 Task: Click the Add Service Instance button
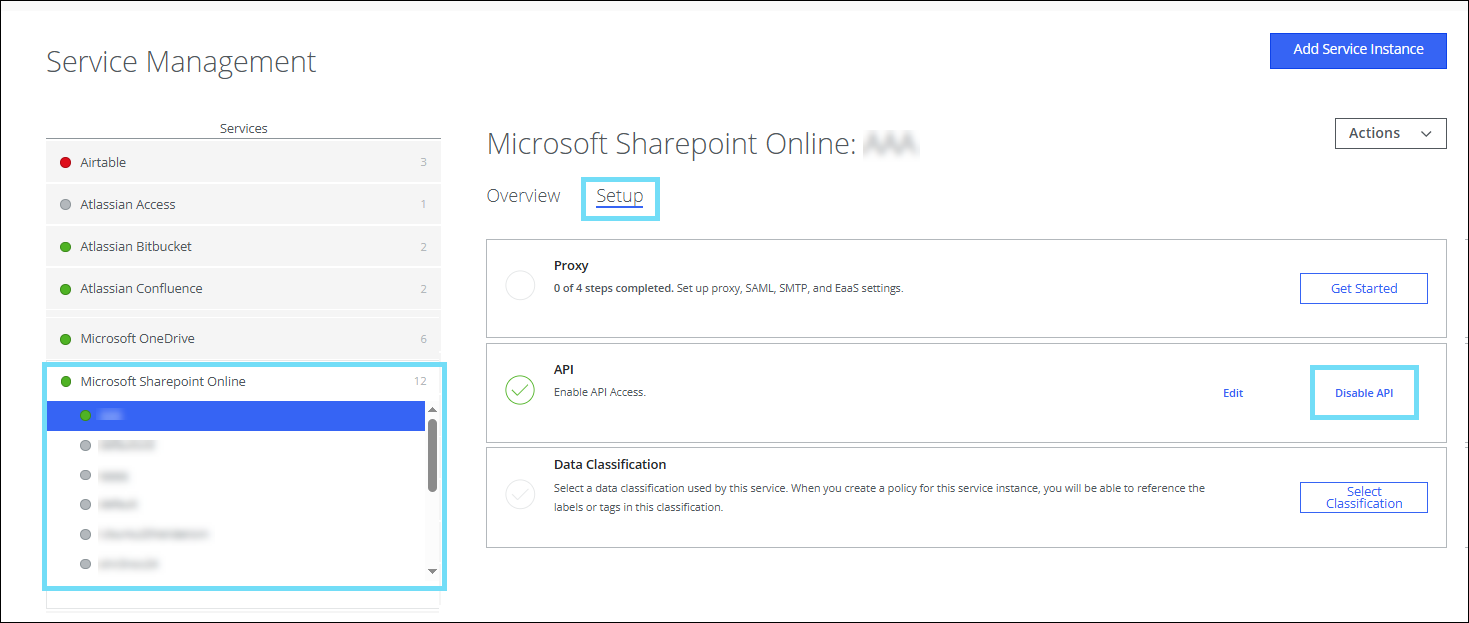[1357, 49]
